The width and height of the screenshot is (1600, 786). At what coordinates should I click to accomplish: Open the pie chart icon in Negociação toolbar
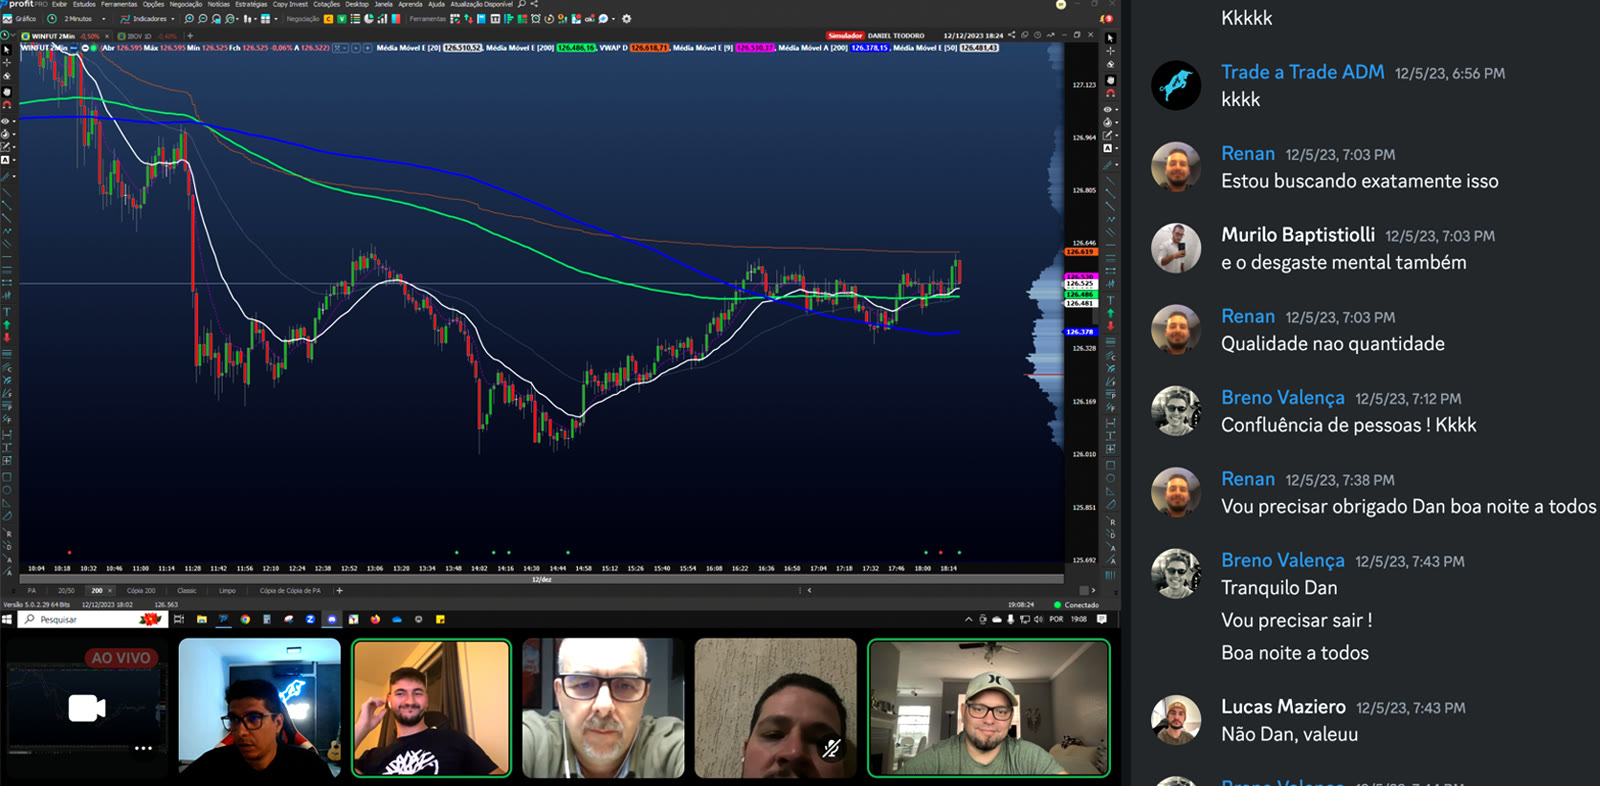(369, 18)
